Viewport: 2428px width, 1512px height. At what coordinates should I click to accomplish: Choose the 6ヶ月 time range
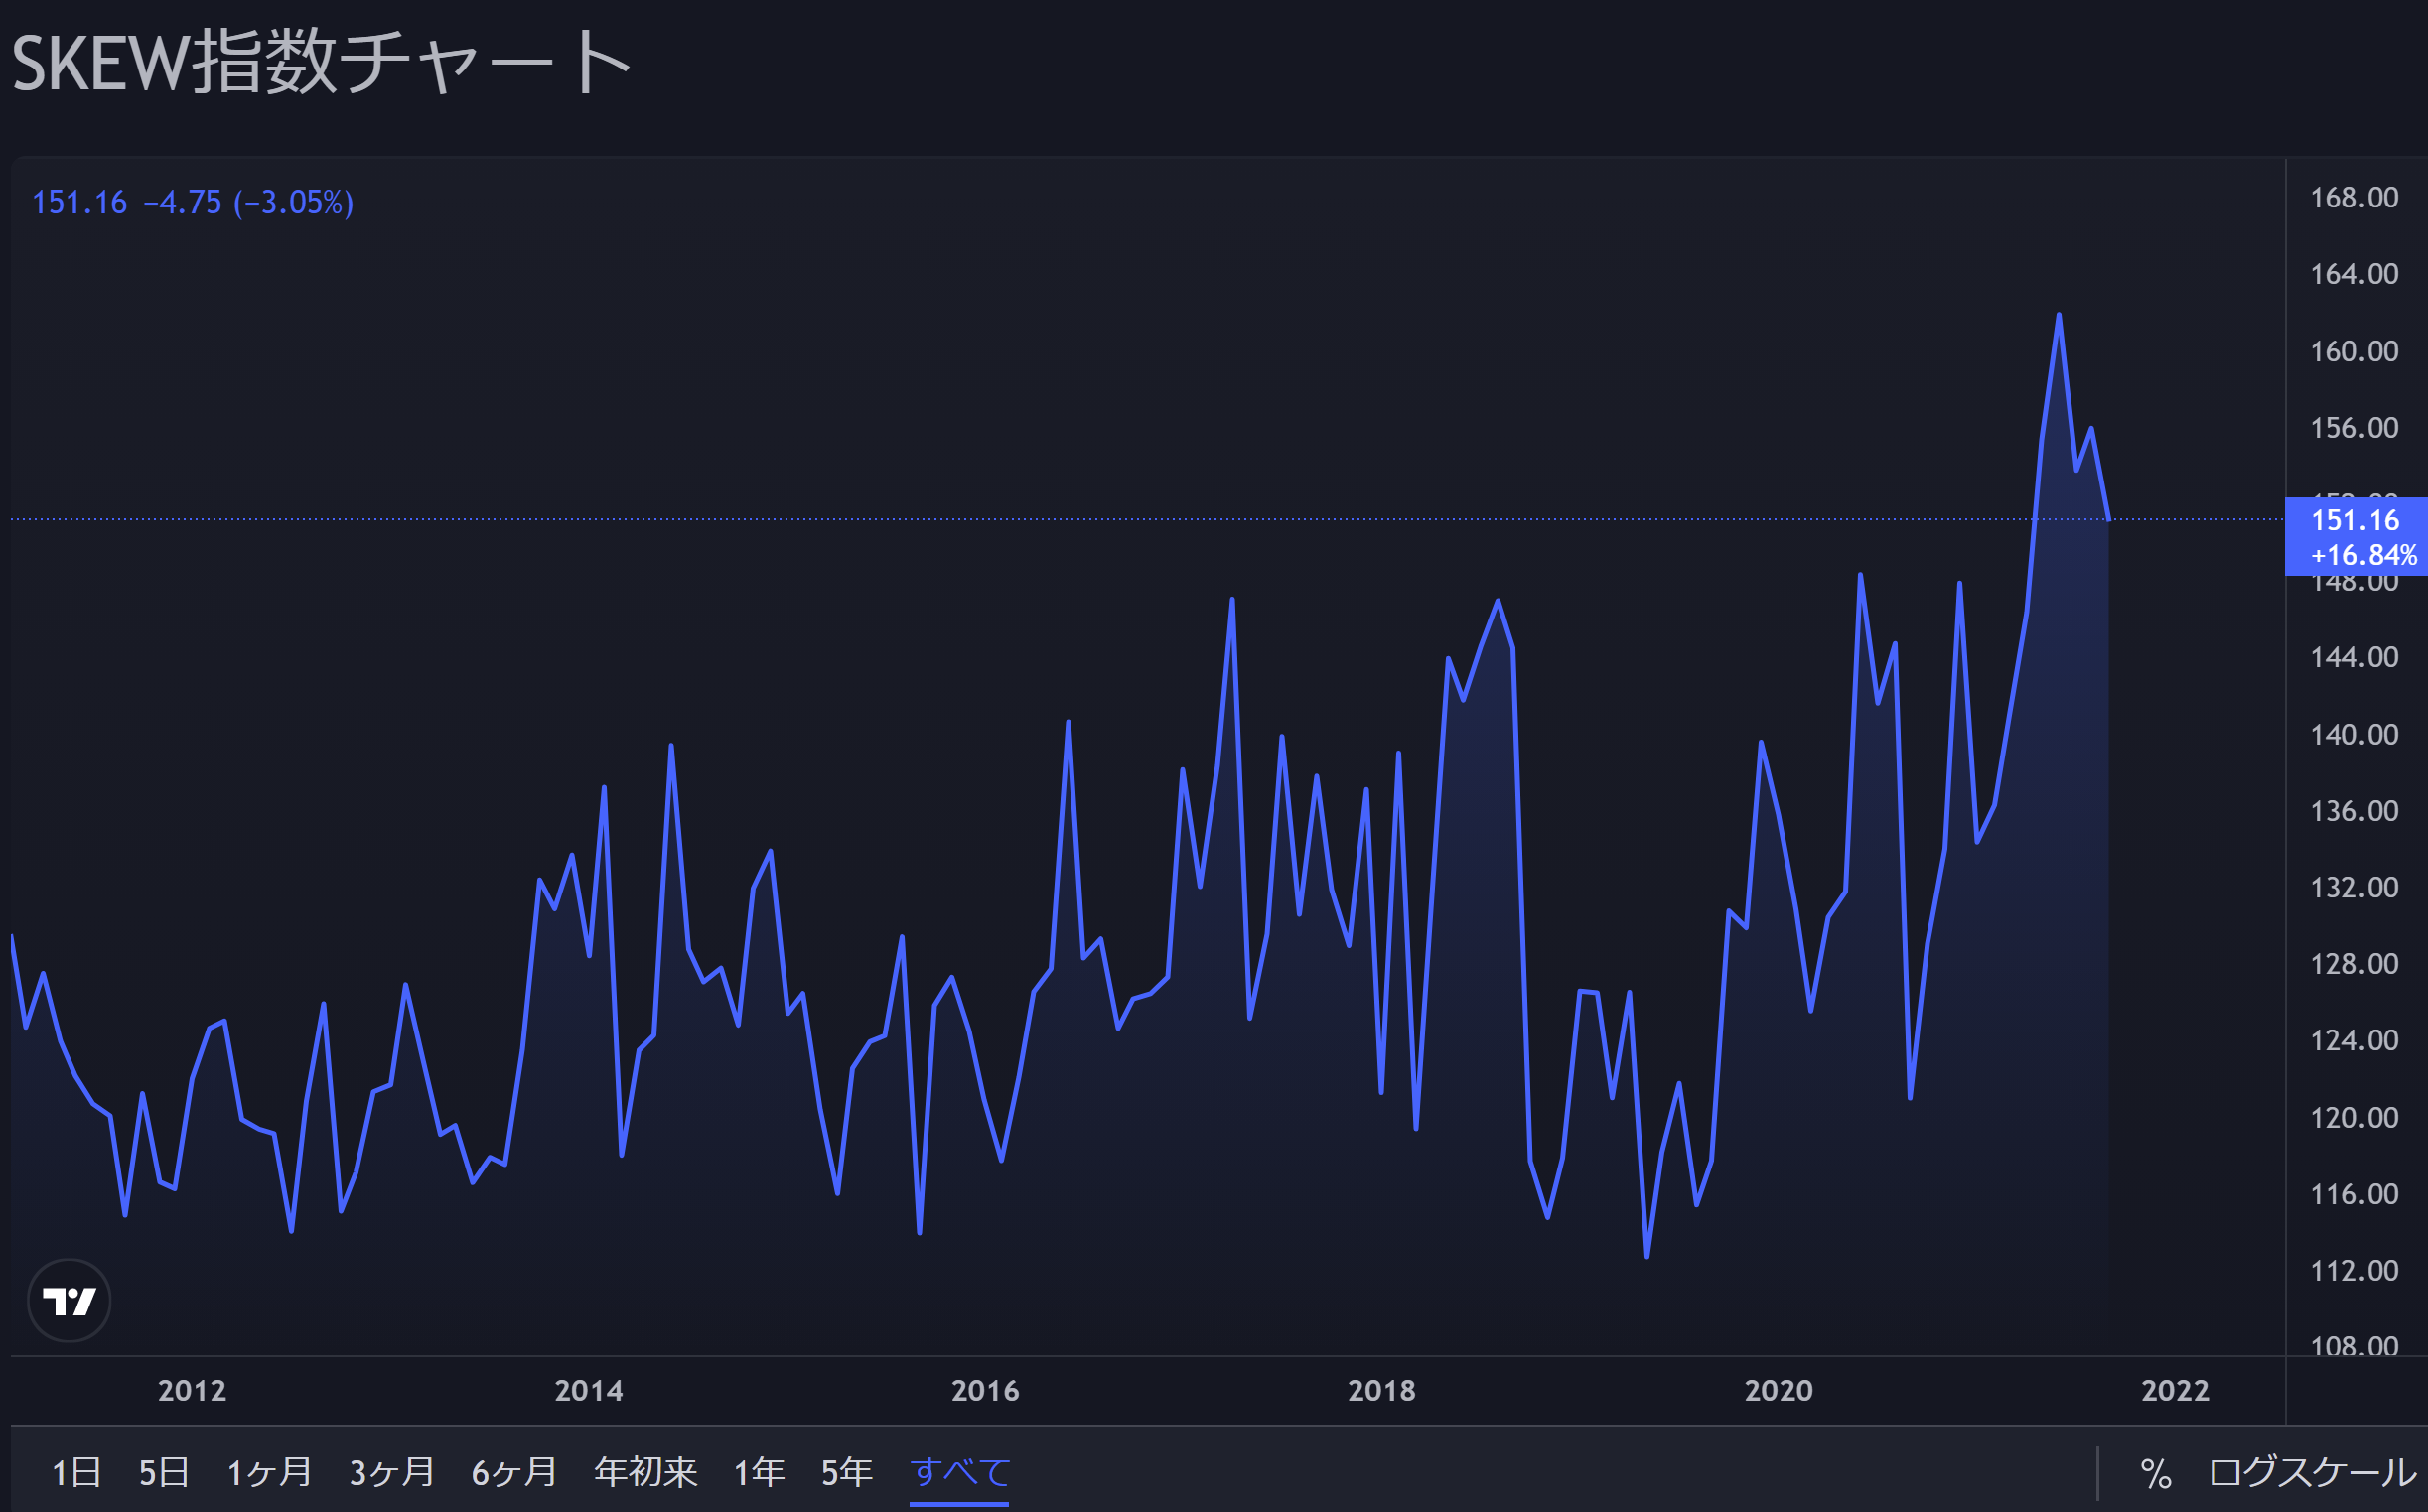[514, 1472]
